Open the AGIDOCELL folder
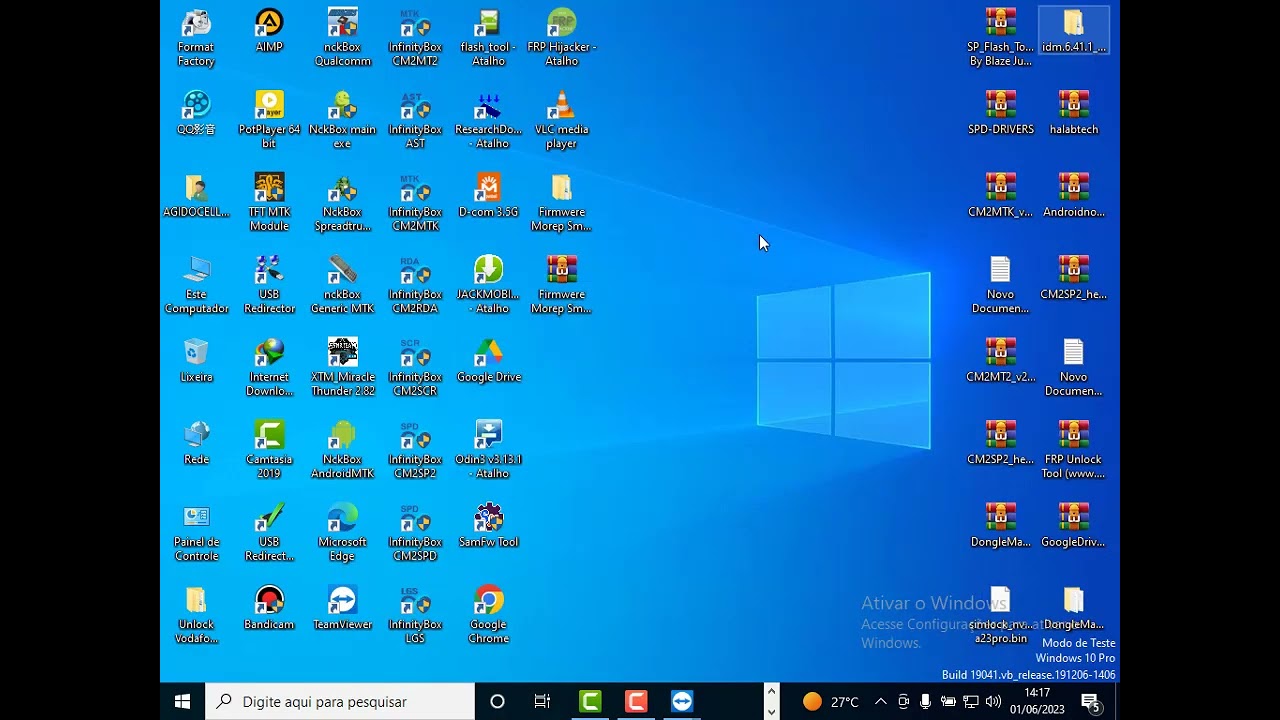The height and width of the screenshot is (720, 1280). (x=196, y=196)
